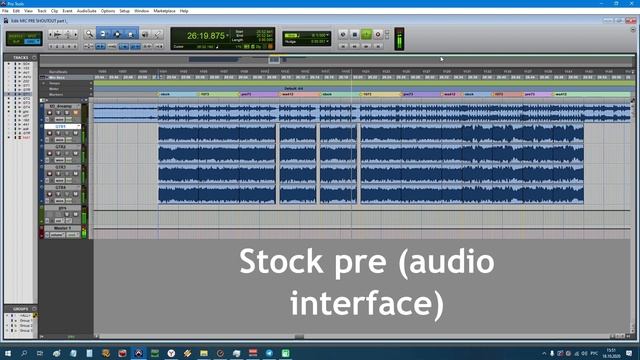This screenshot has height=360, width=640.
Task: Select Group 1 in groups list
Action: point(26,321)
